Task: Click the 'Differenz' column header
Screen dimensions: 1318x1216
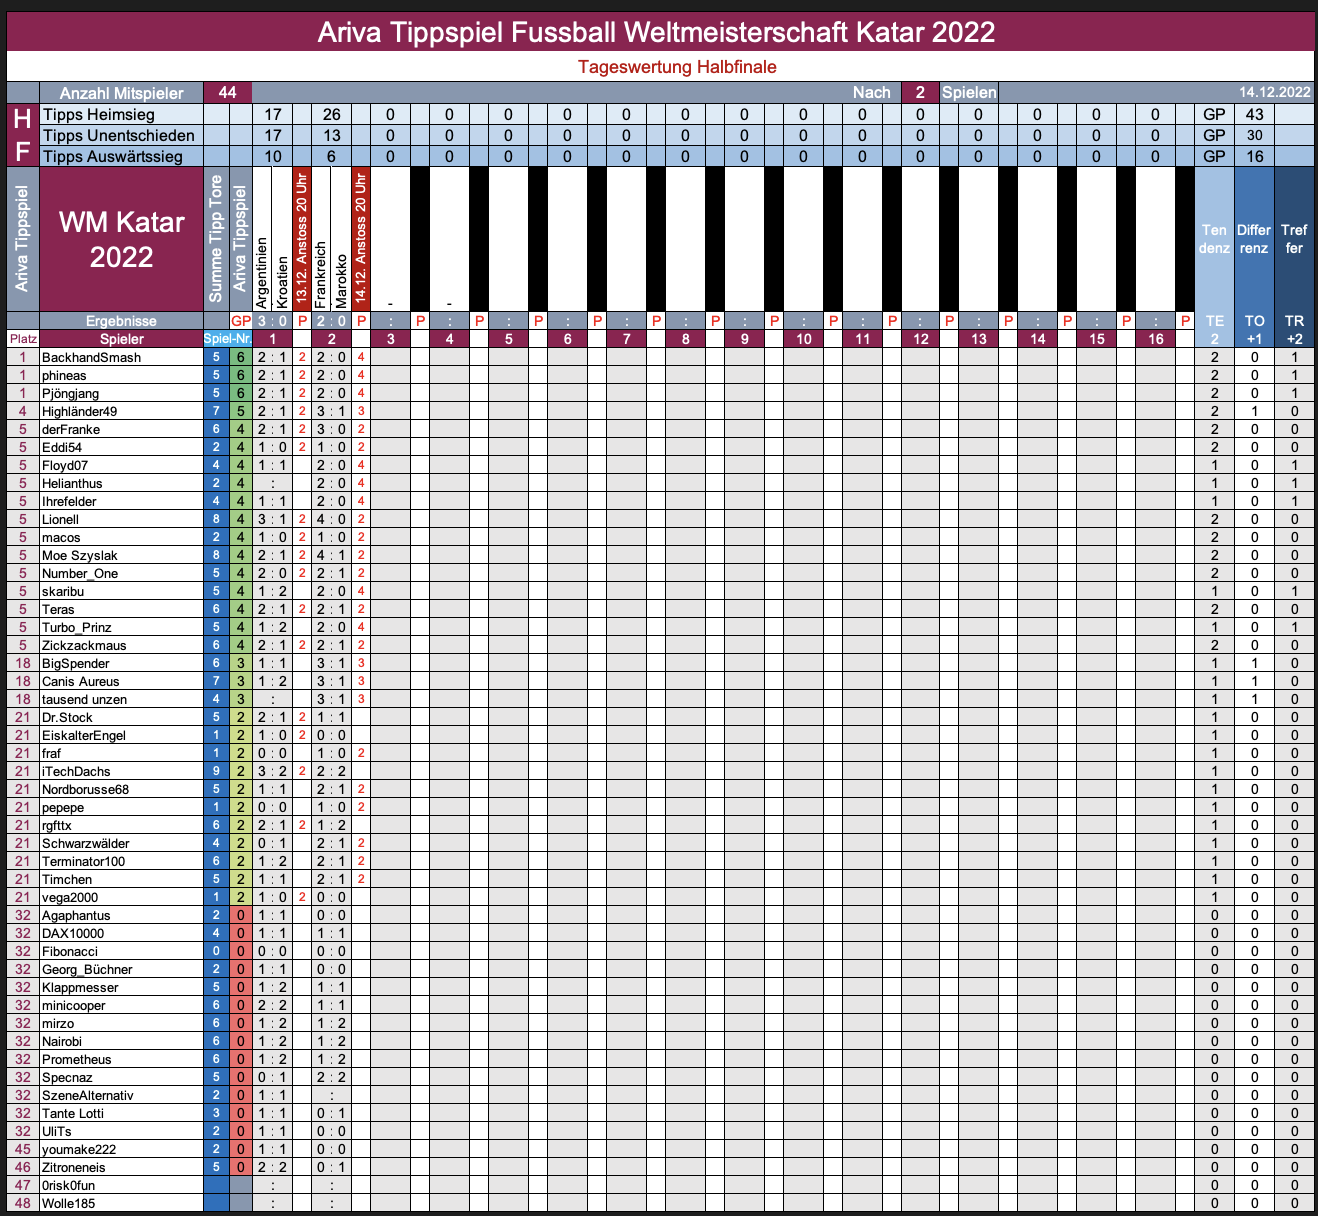Action: point(1254,239)
